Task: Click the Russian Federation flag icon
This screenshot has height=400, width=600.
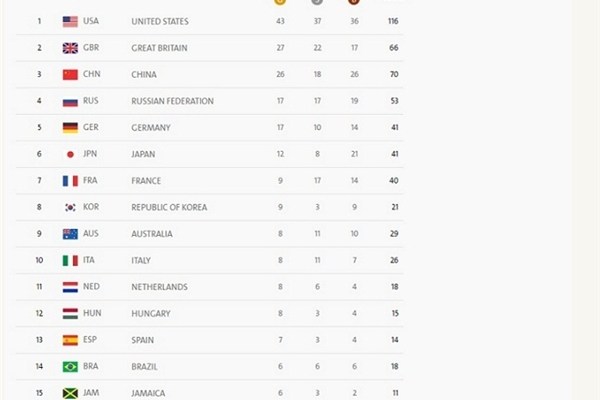Action: (70, 101)
